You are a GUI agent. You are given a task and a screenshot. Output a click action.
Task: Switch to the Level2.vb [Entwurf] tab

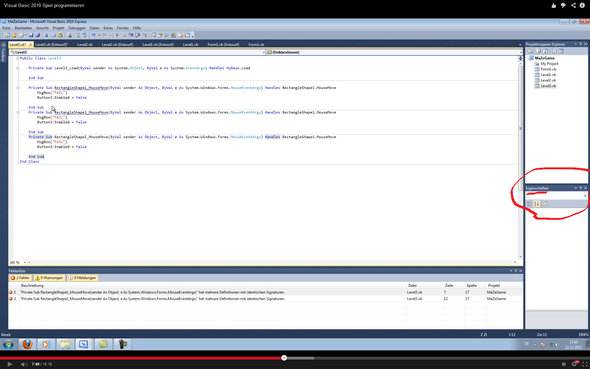tap(117, 44)
